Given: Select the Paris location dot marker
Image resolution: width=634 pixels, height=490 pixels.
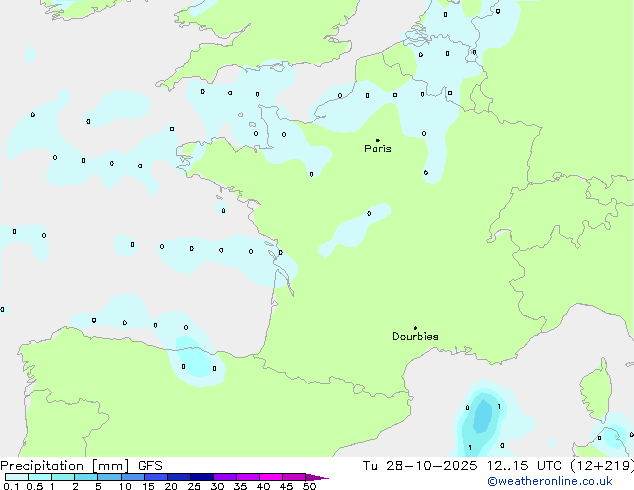Looking at the screenshot, I should 378,140.
